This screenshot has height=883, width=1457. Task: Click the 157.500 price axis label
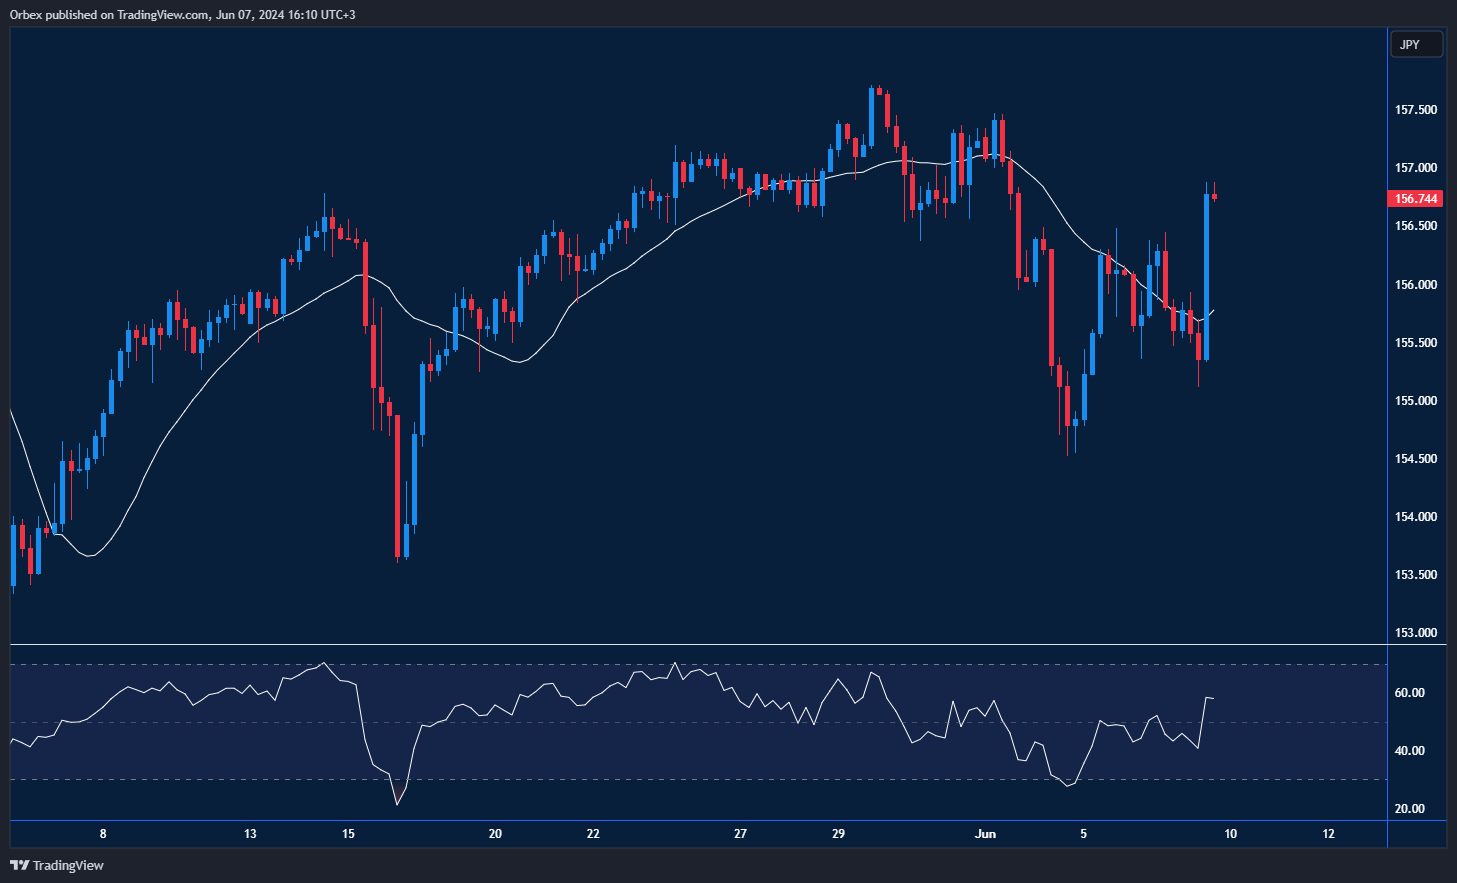(1416, 110)
